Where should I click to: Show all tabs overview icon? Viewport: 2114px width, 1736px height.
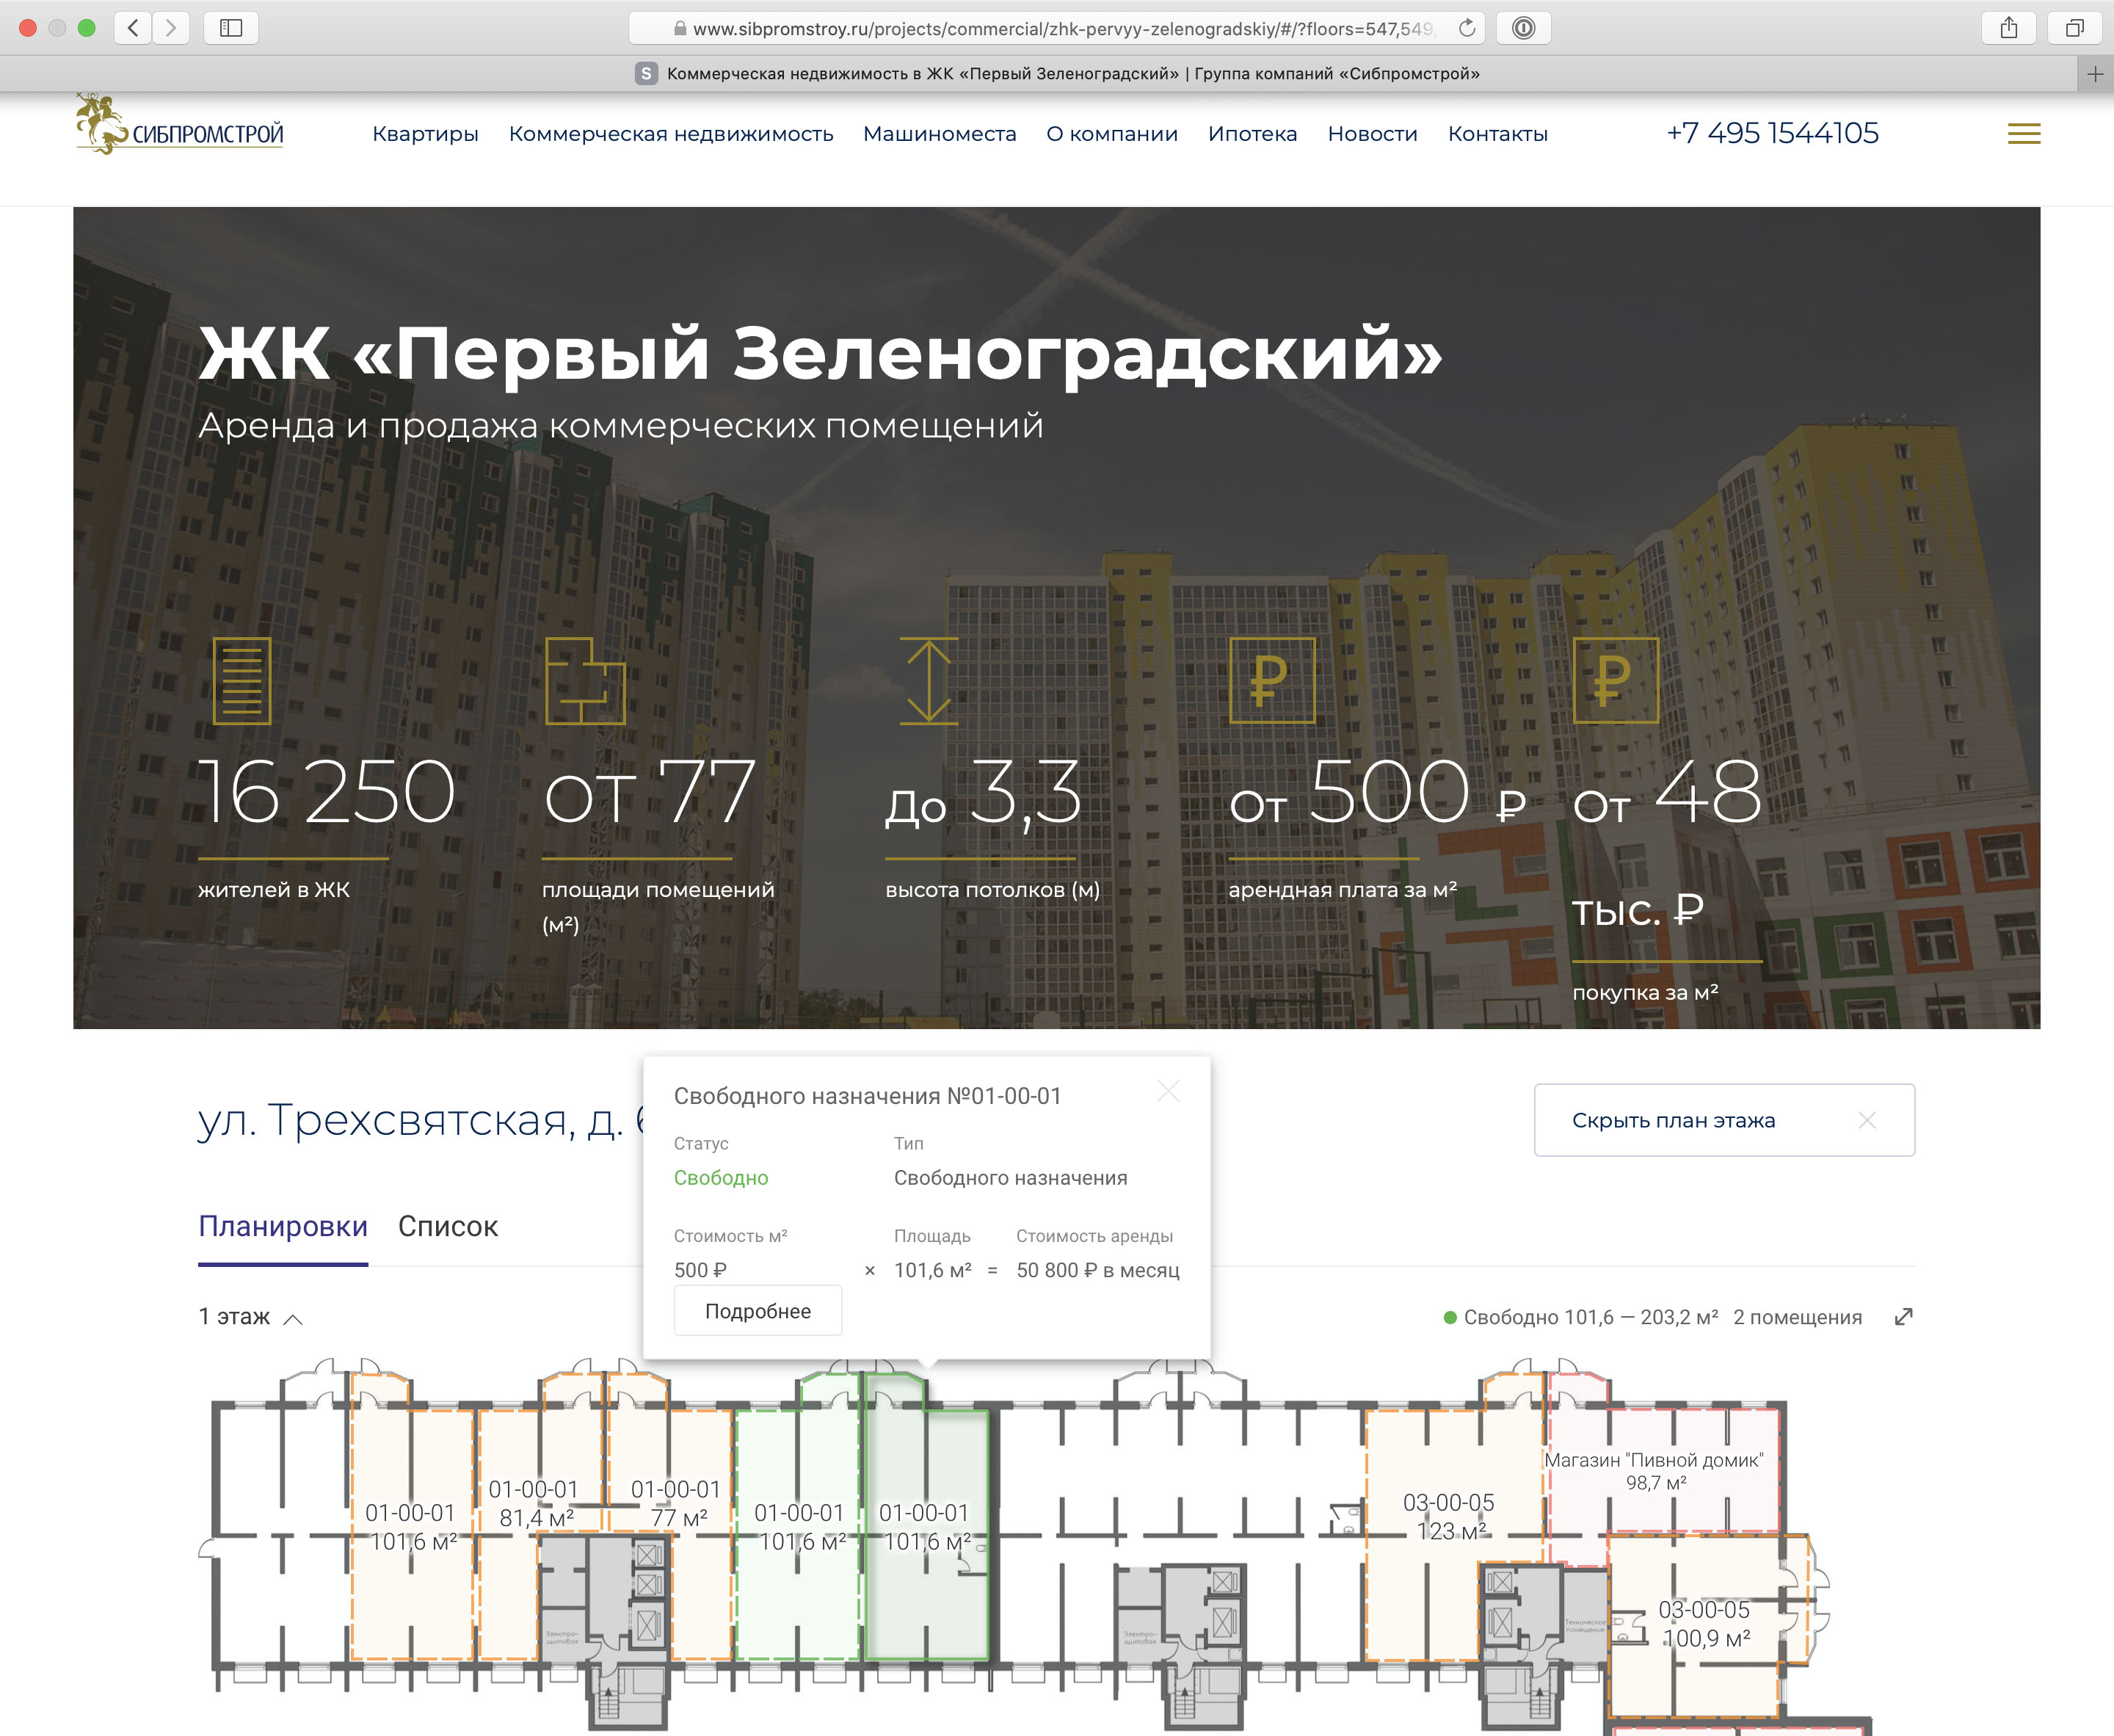(x=2075, y=28)
